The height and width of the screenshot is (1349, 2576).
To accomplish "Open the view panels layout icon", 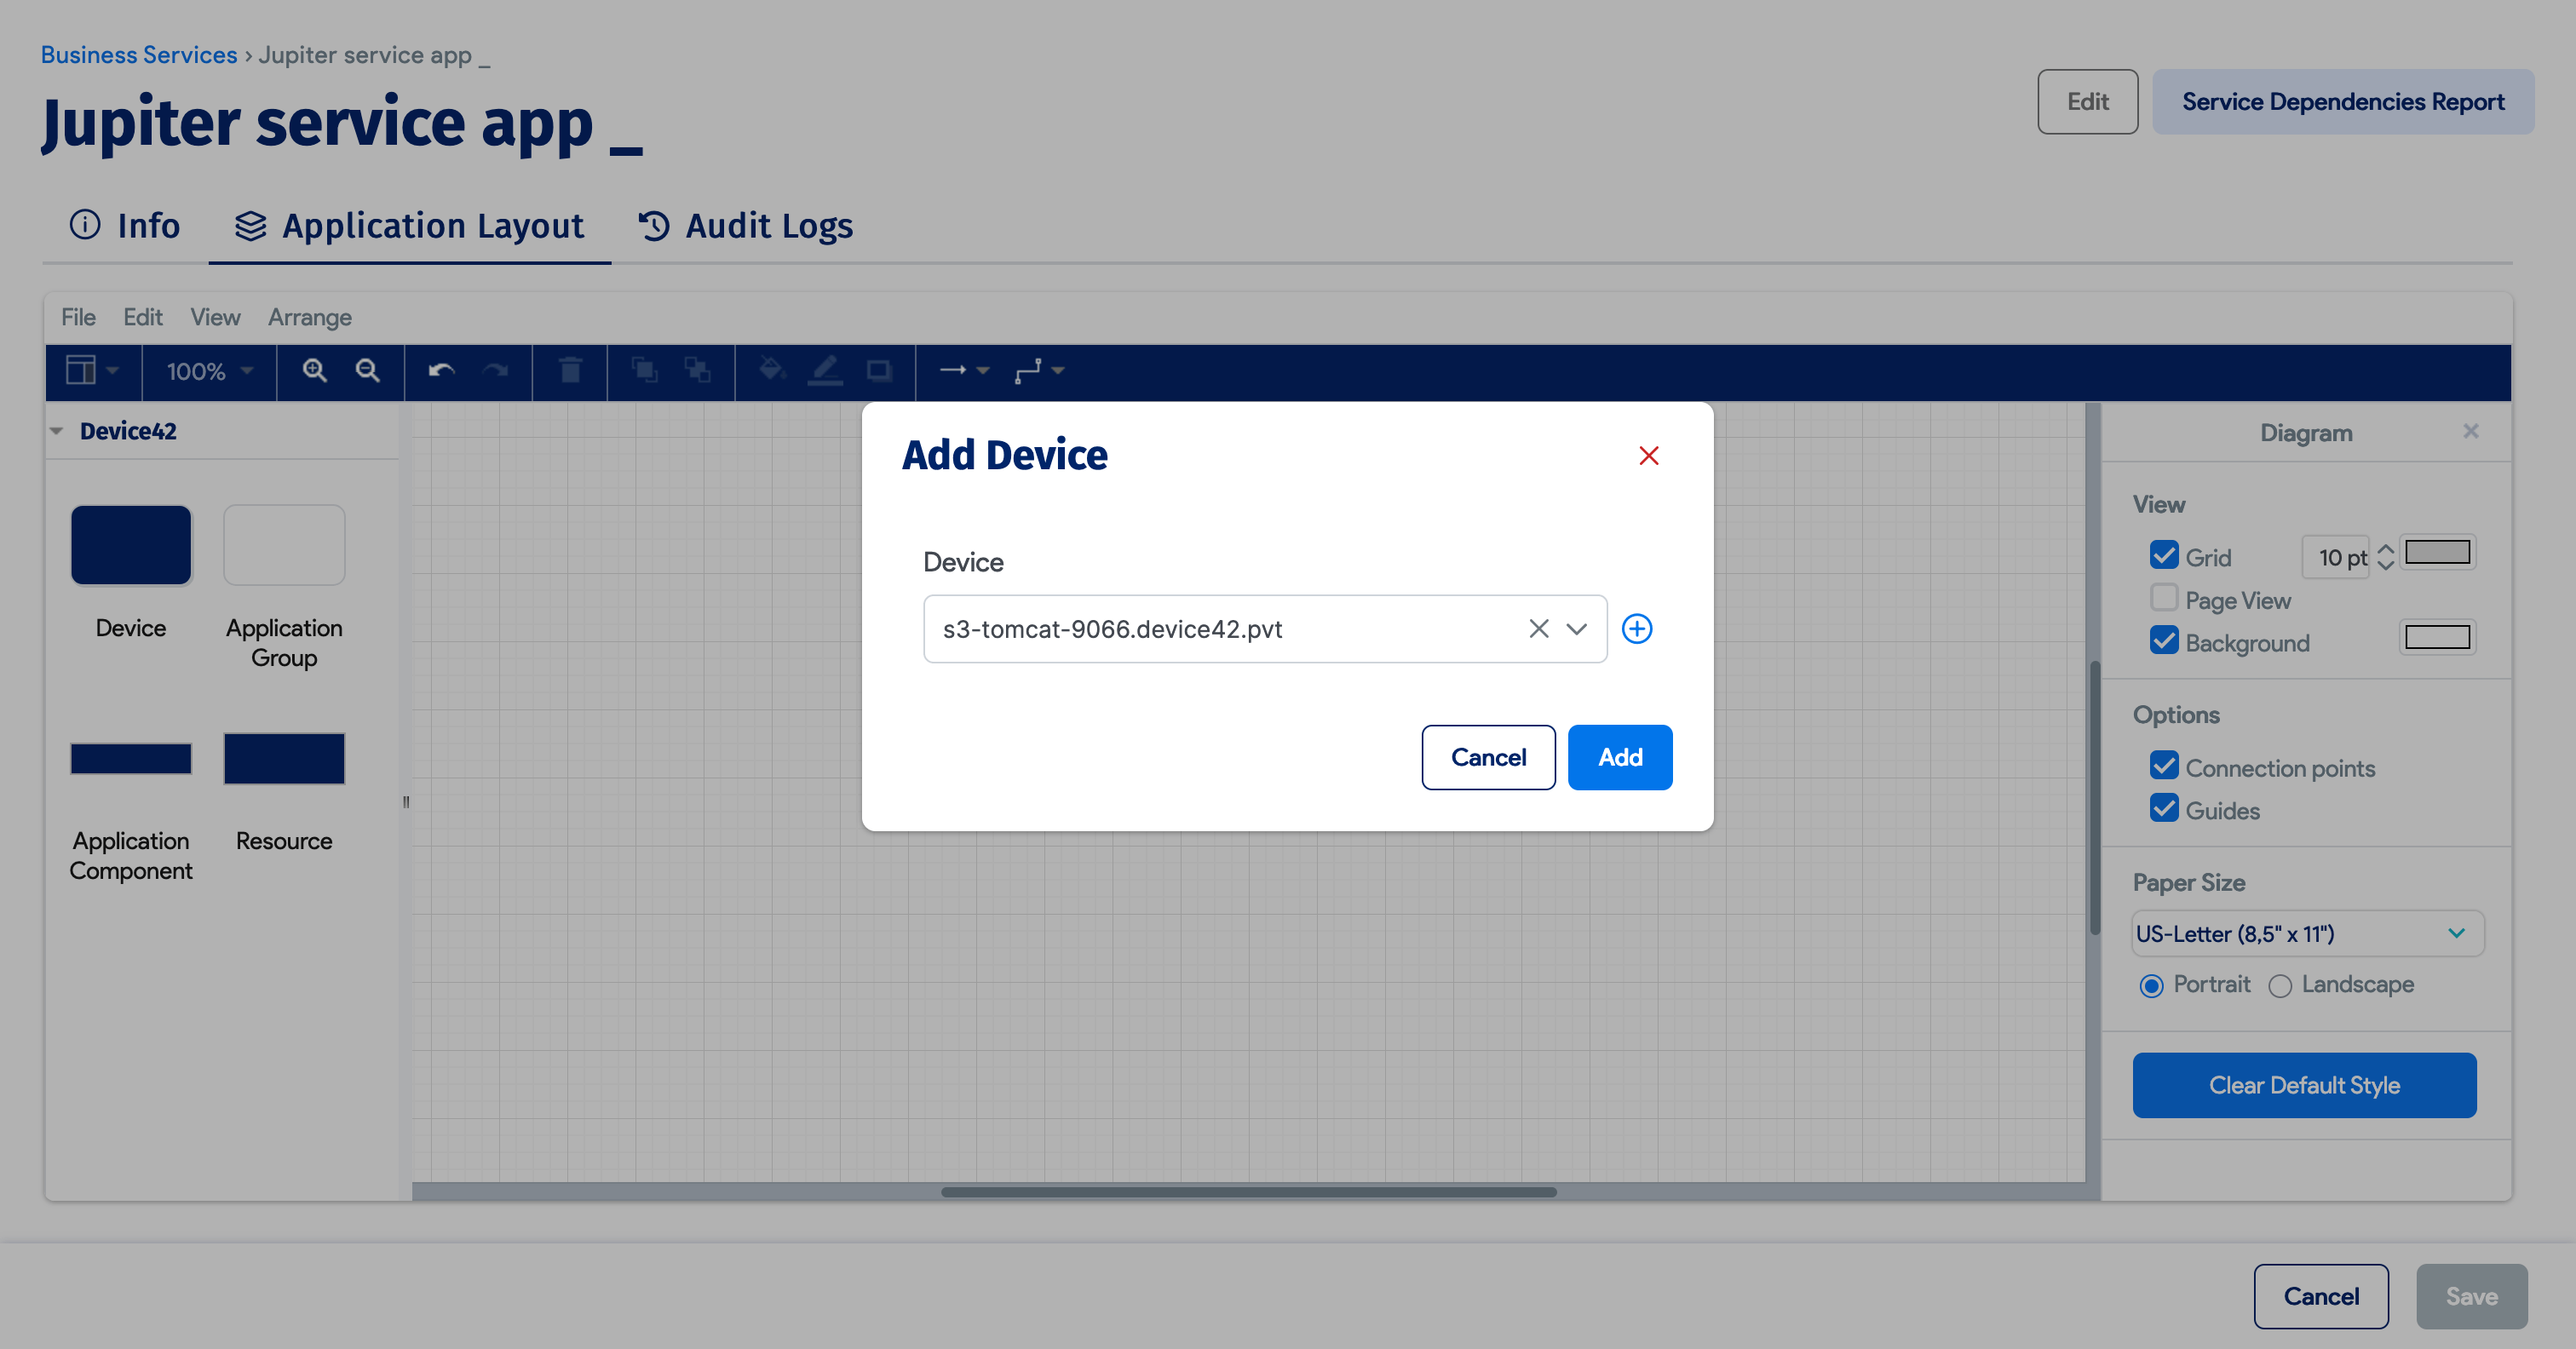I will click(x=92, y=371).
